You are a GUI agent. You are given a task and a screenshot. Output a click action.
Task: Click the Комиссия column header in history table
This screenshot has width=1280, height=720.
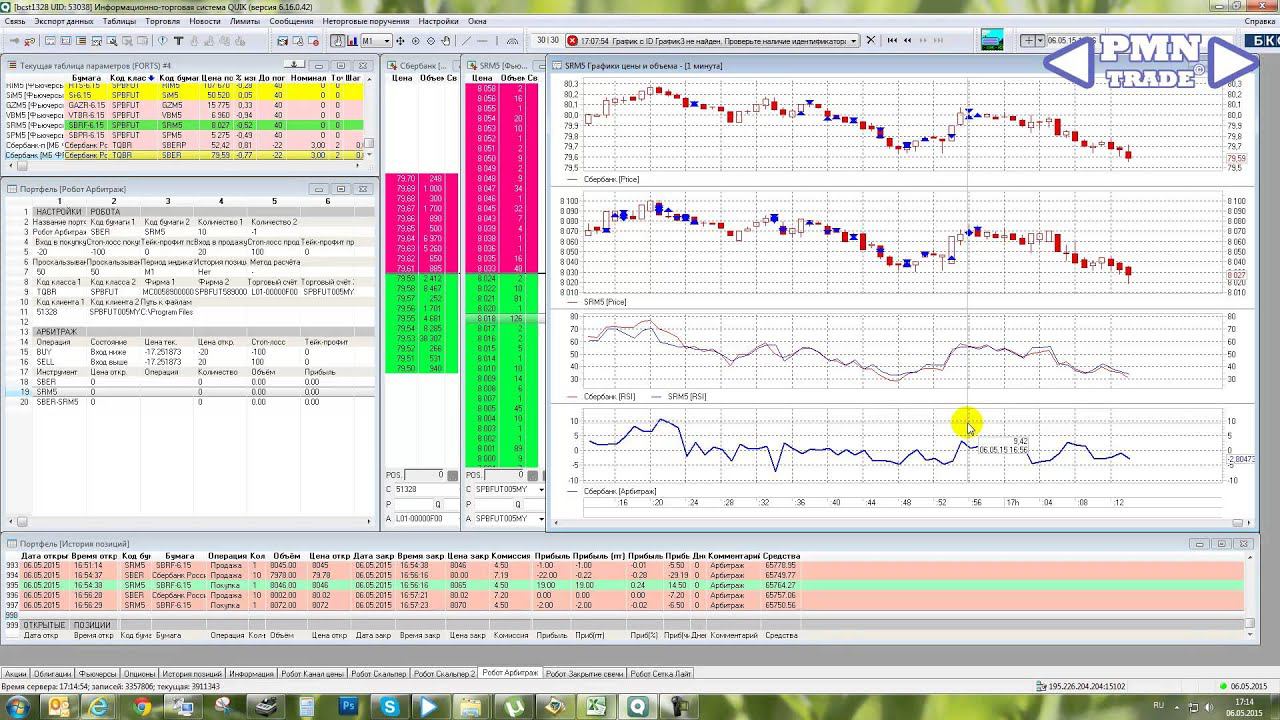tap(511, 555)
